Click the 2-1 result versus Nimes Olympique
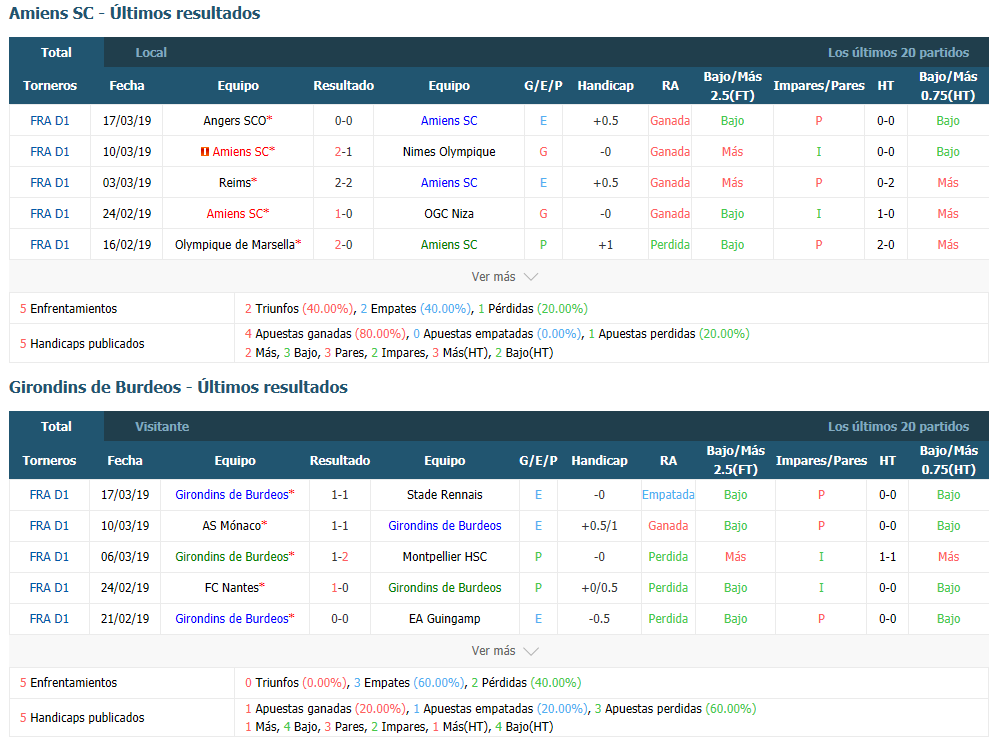 tap(344, 151)
